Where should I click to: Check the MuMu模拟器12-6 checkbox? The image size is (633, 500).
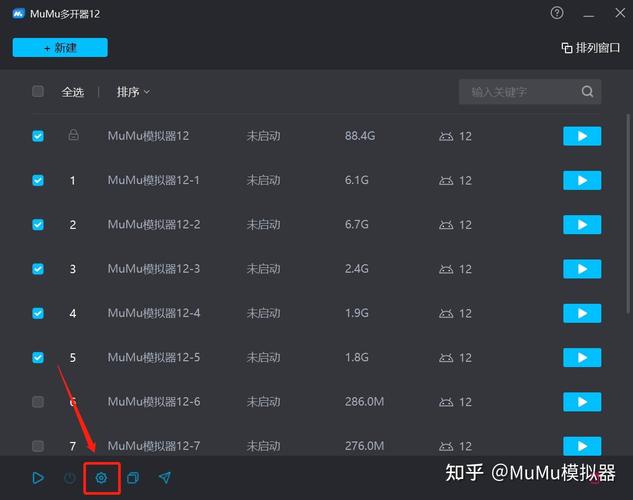click(x=38, y=402)
